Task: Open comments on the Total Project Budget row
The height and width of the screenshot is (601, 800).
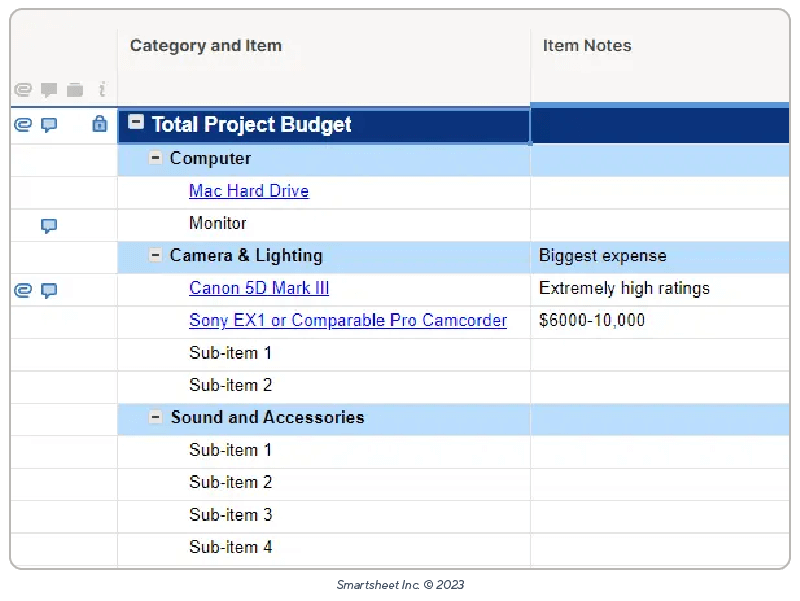Action: pos(47,125)
